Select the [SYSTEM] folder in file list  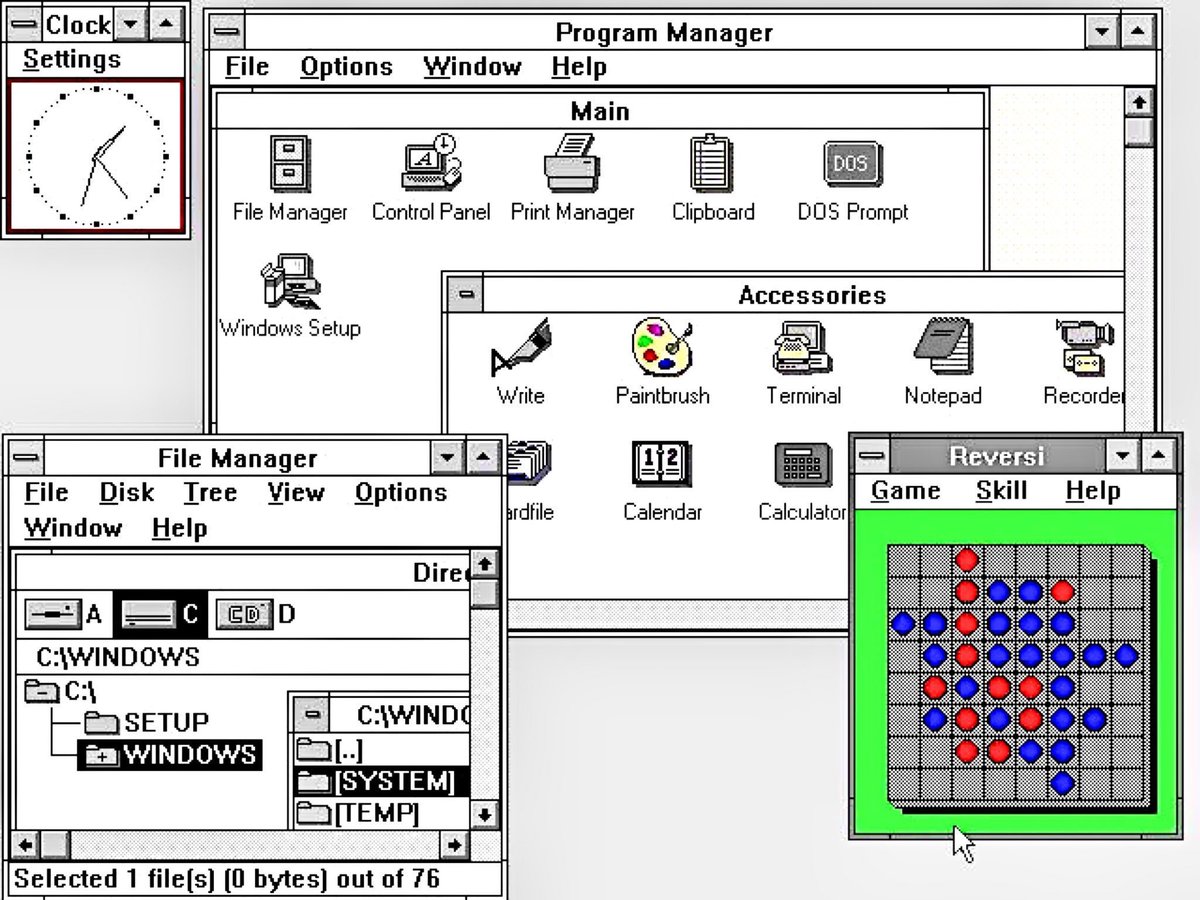382,781
